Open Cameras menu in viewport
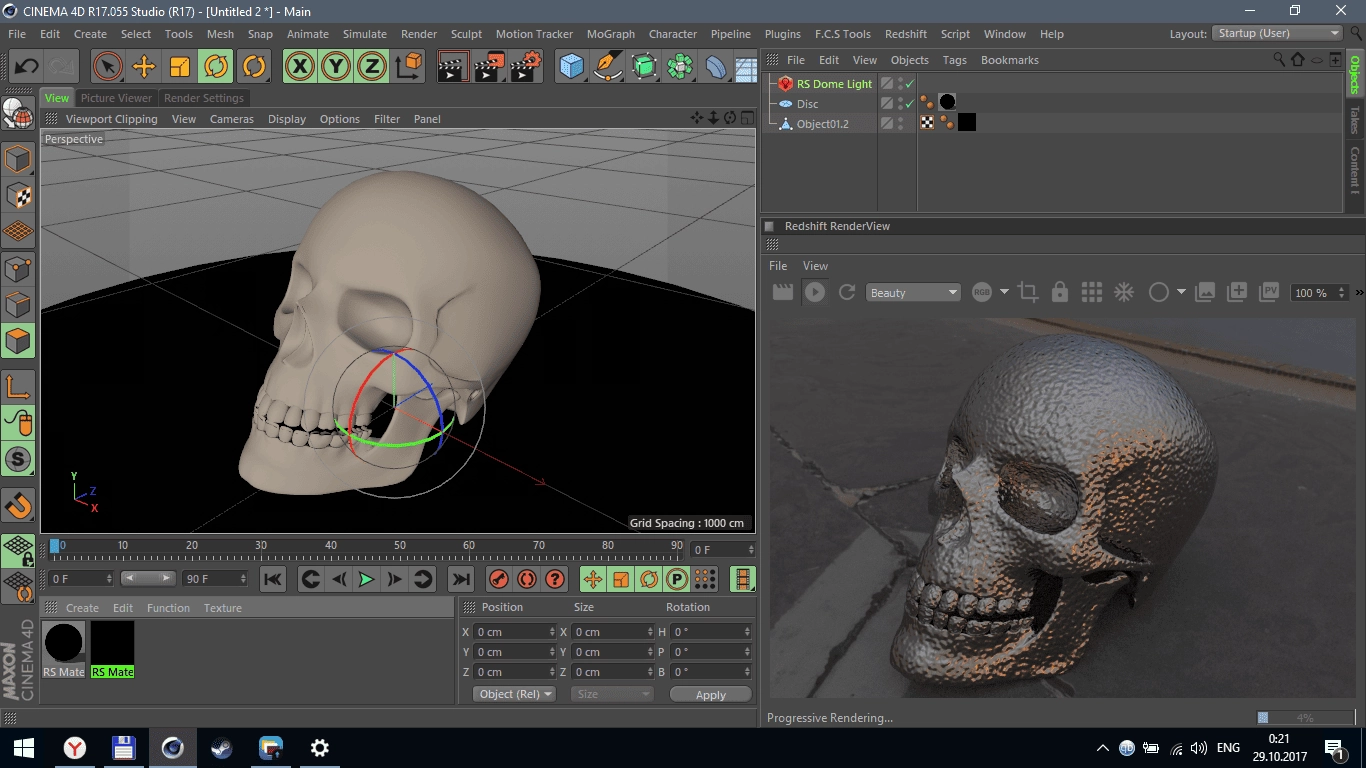This screenshot has height=768, width=1366. pyautogui.click(x=231, y=119)
